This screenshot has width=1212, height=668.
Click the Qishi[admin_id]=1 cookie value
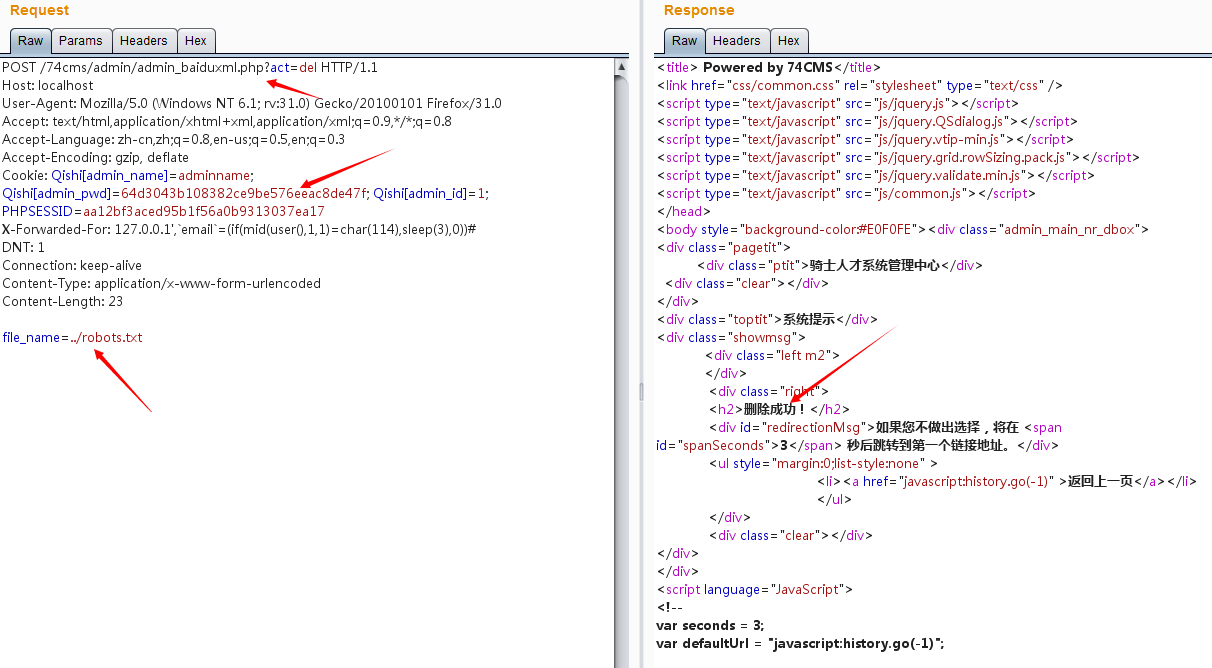[x=431, y=193]
